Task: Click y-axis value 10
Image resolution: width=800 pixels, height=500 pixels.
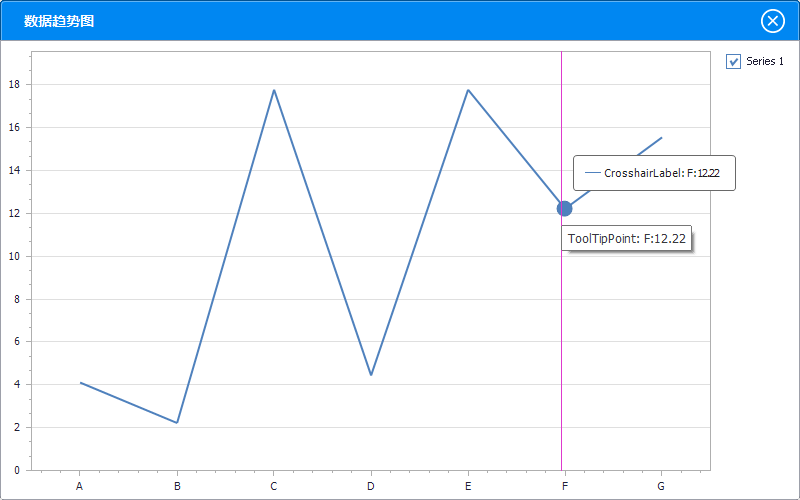Action: (14, 256)
